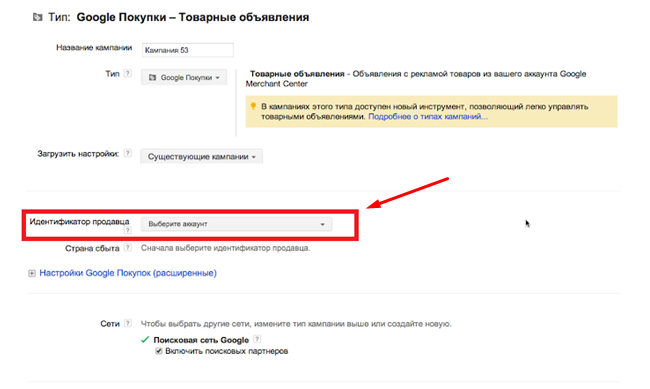Expand Настройки Google Покупок plus icon
650x389 pixels.
tap(32, 273)
